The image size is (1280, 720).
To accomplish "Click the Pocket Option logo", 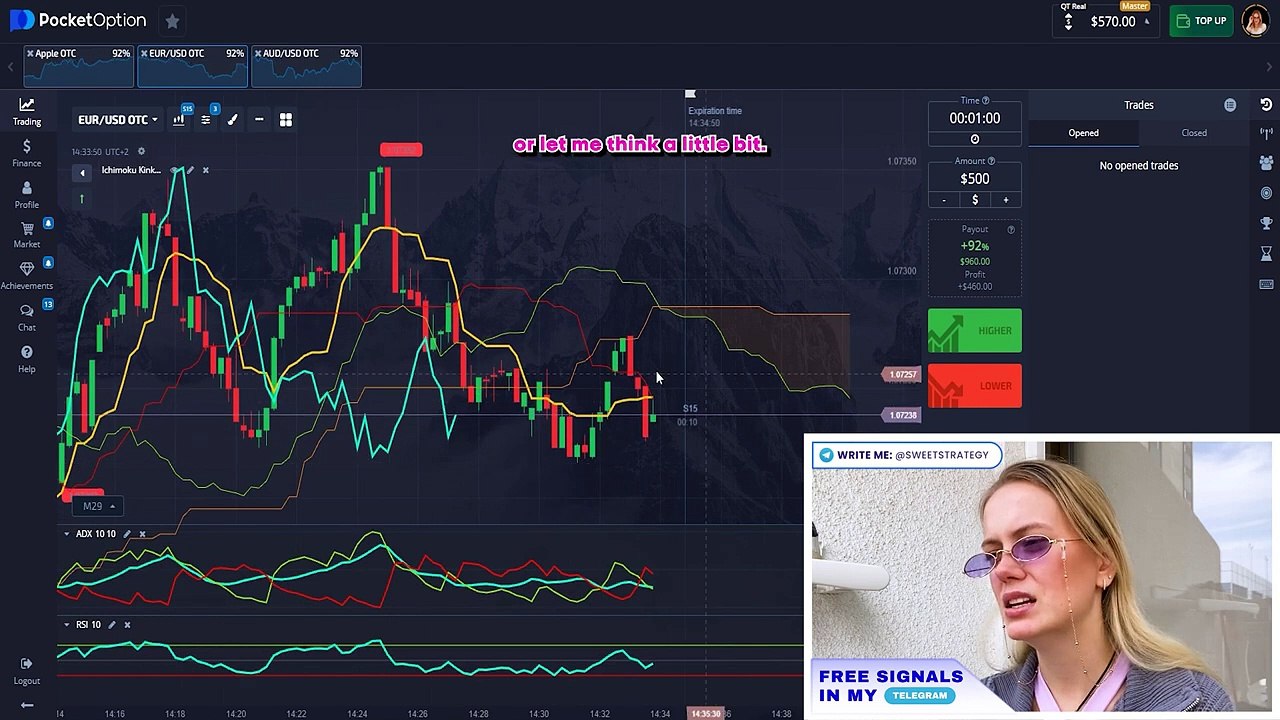I will [x=78, y=20].
